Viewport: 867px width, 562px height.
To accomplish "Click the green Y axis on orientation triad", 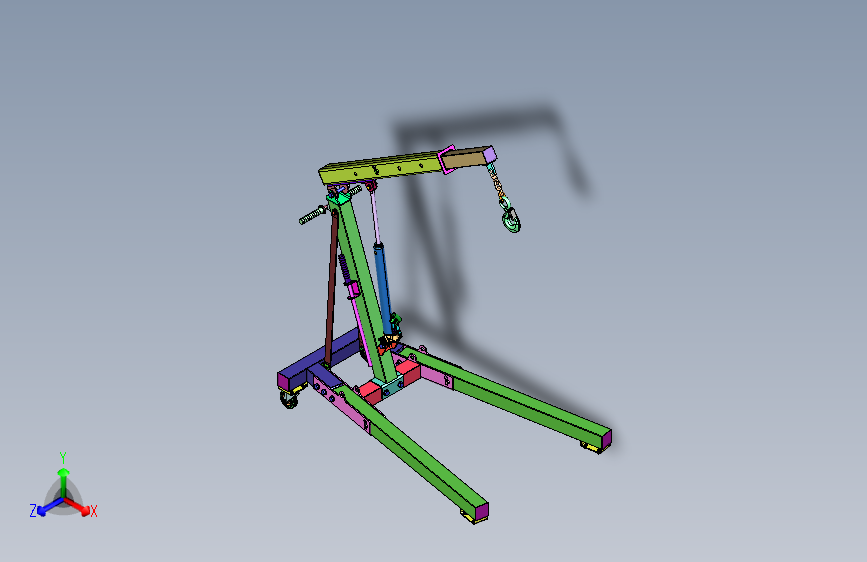I will tap(64, 483).
